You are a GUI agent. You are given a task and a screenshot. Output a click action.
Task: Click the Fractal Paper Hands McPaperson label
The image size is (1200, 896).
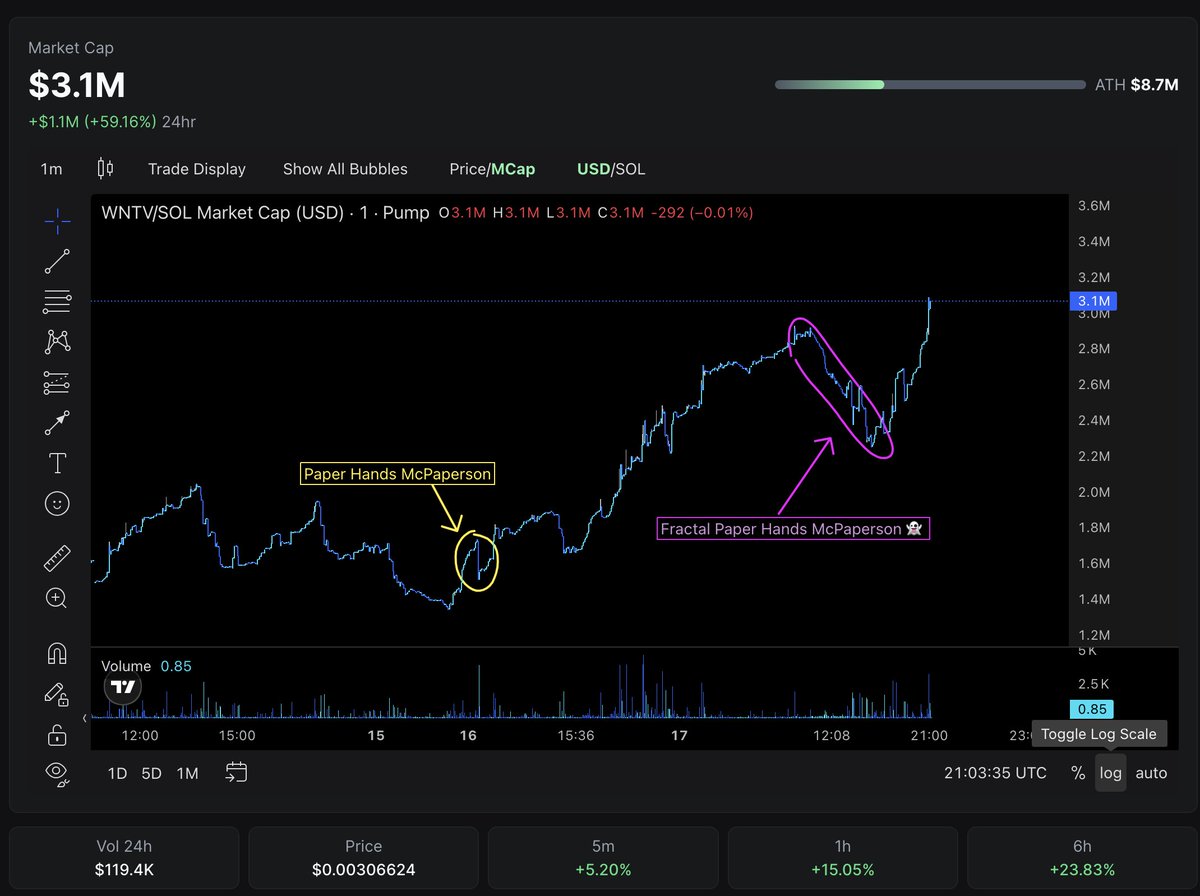(793, 528)
